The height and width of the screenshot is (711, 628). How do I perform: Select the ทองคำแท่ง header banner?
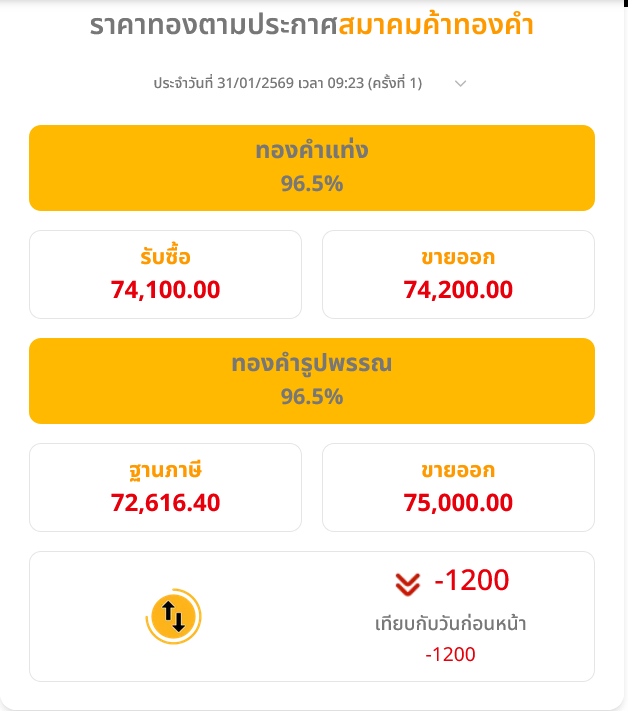coord(312,168)
